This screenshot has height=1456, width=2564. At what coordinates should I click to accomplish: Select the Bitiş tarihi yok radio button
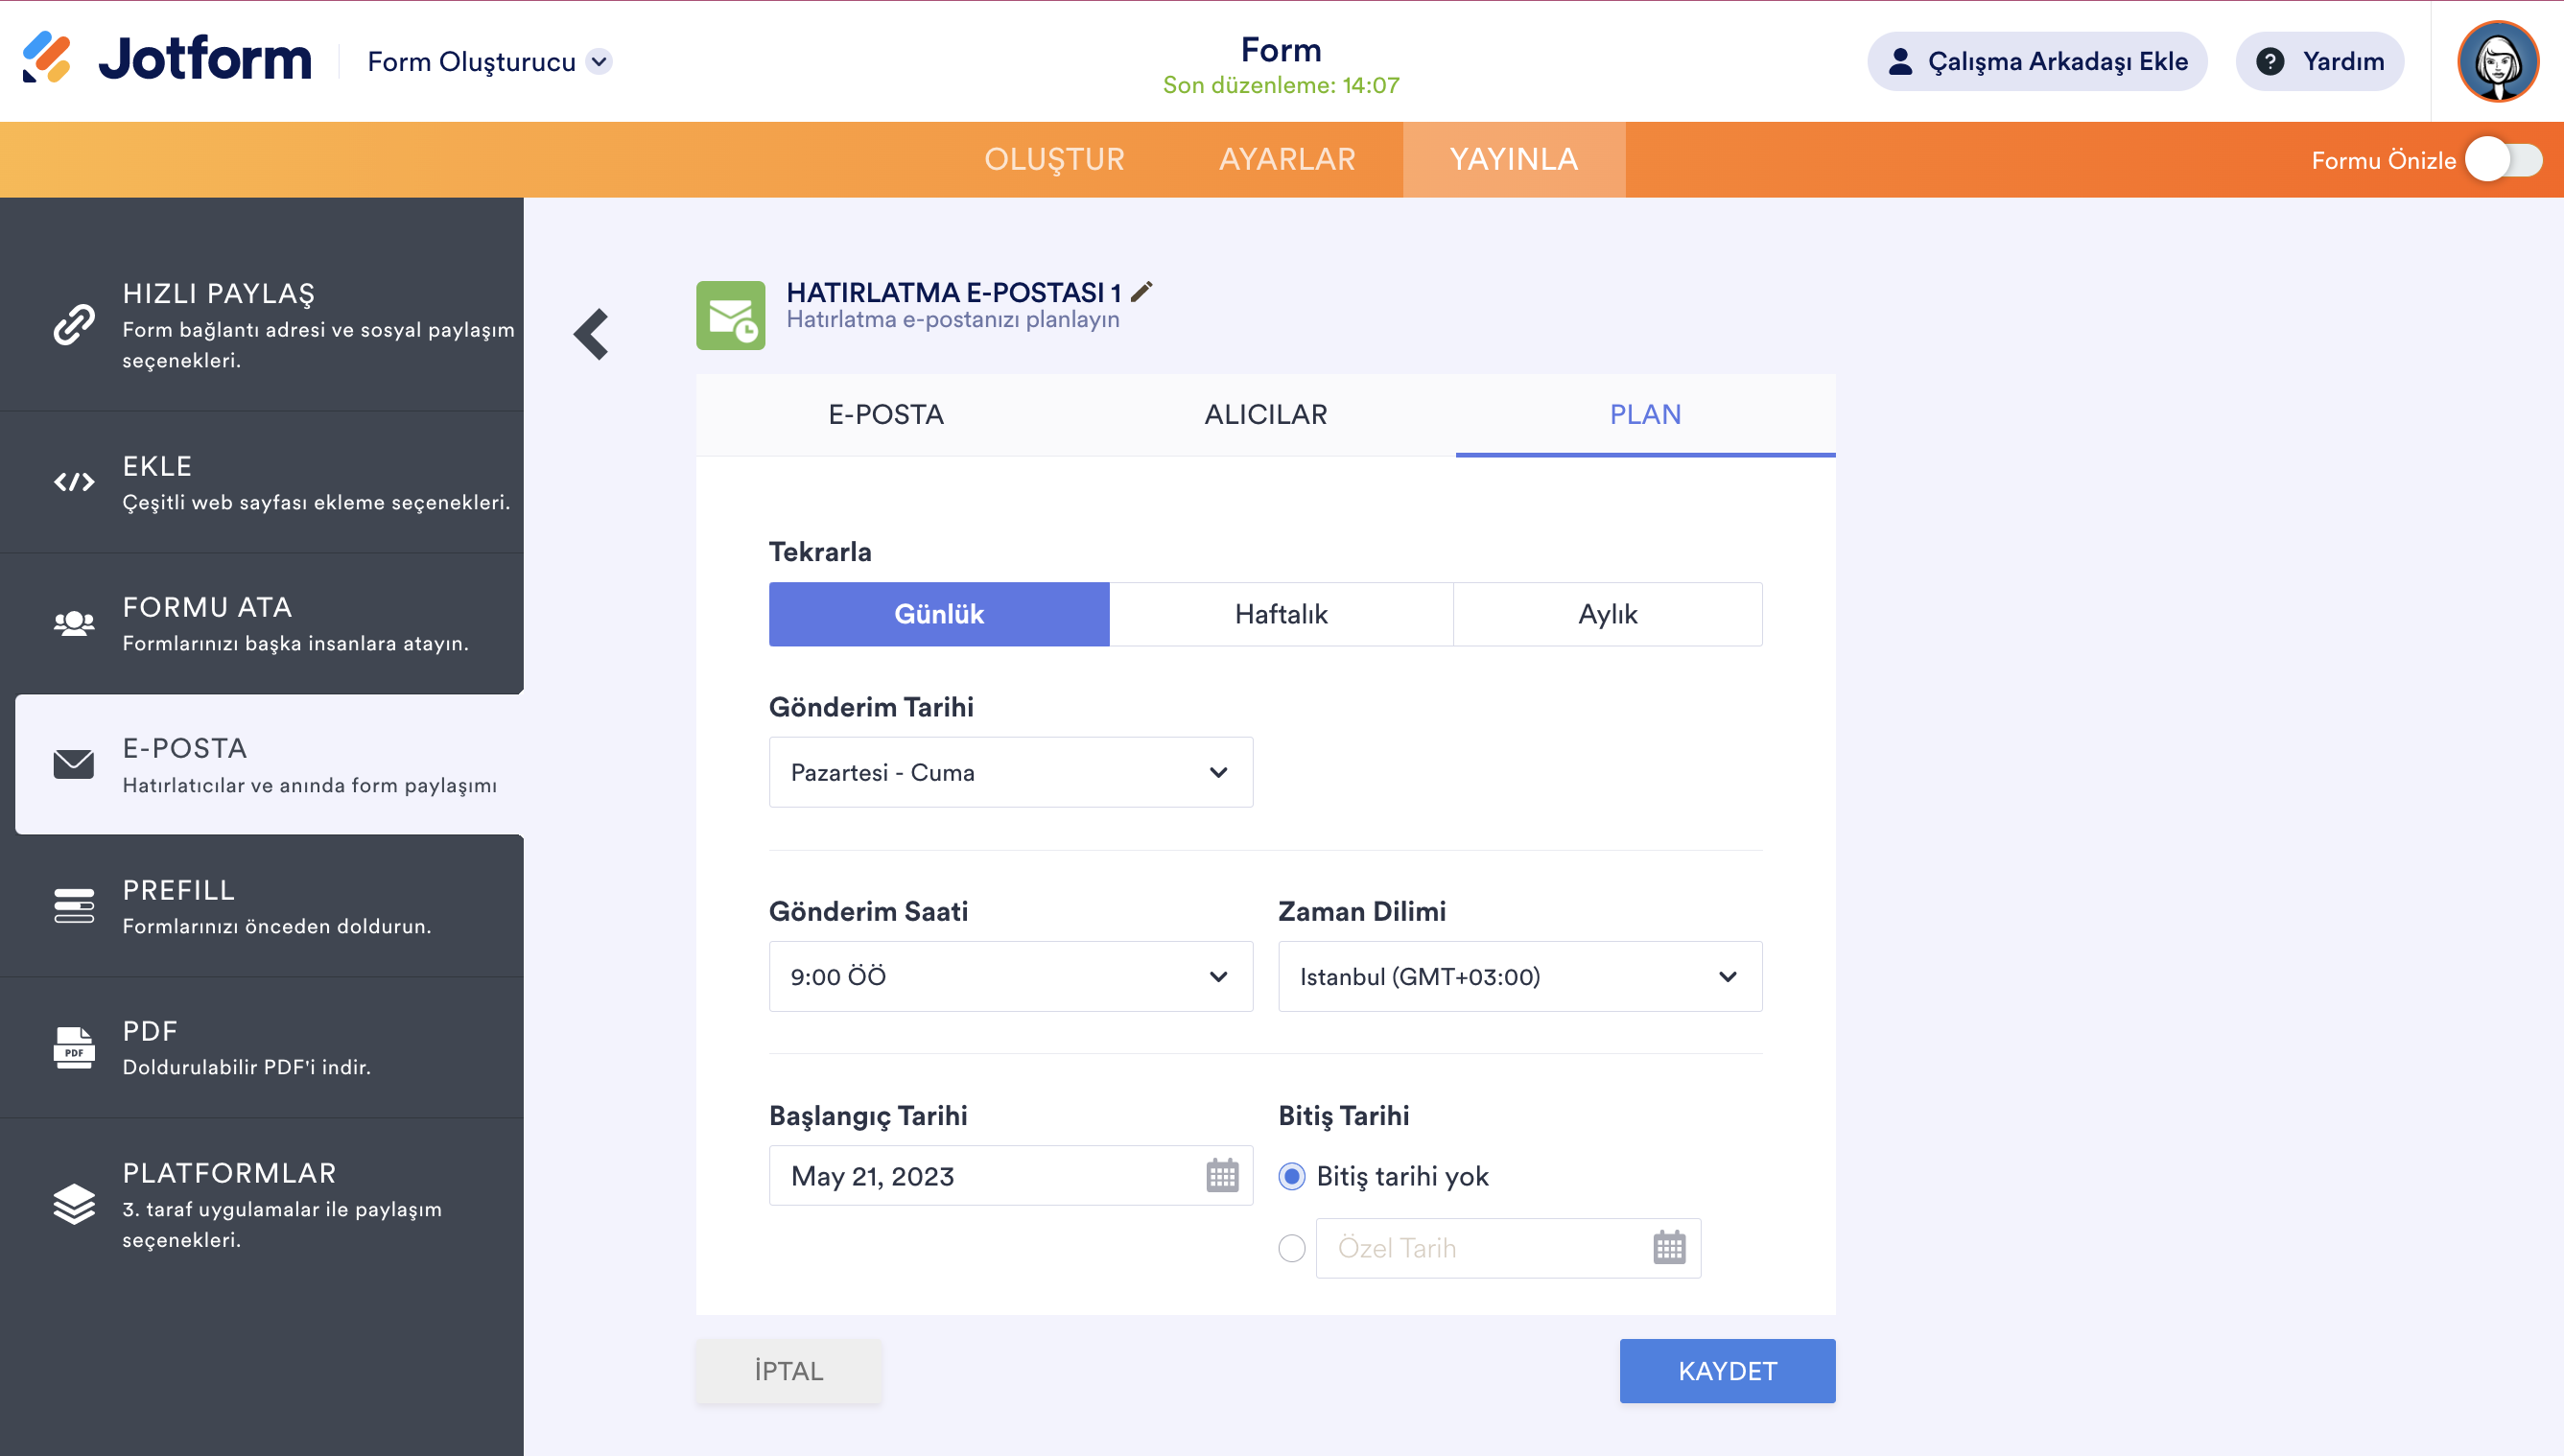[1291, 1176]
